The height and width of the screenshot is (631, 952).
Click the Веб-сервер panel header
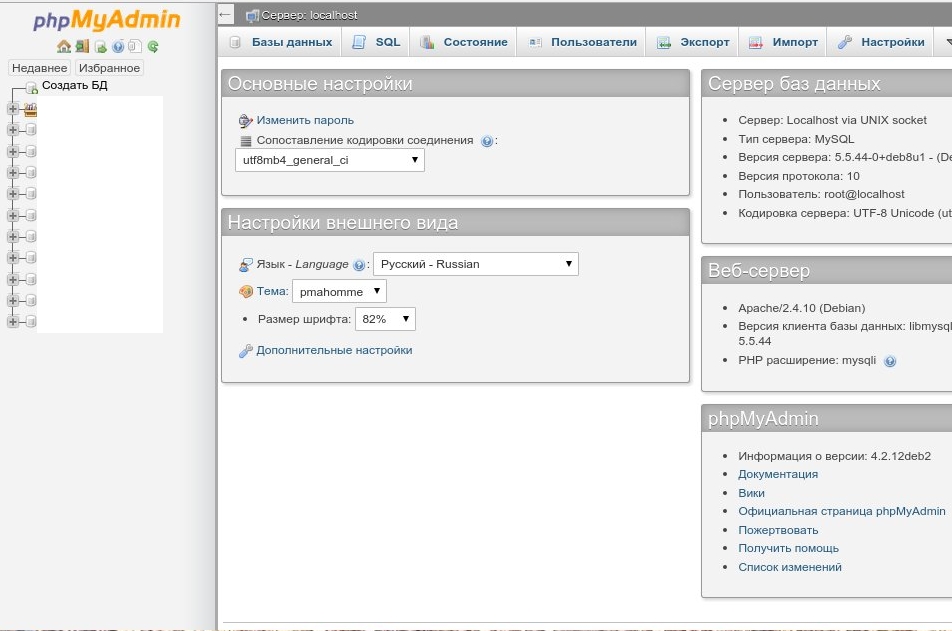pos(826,271)
